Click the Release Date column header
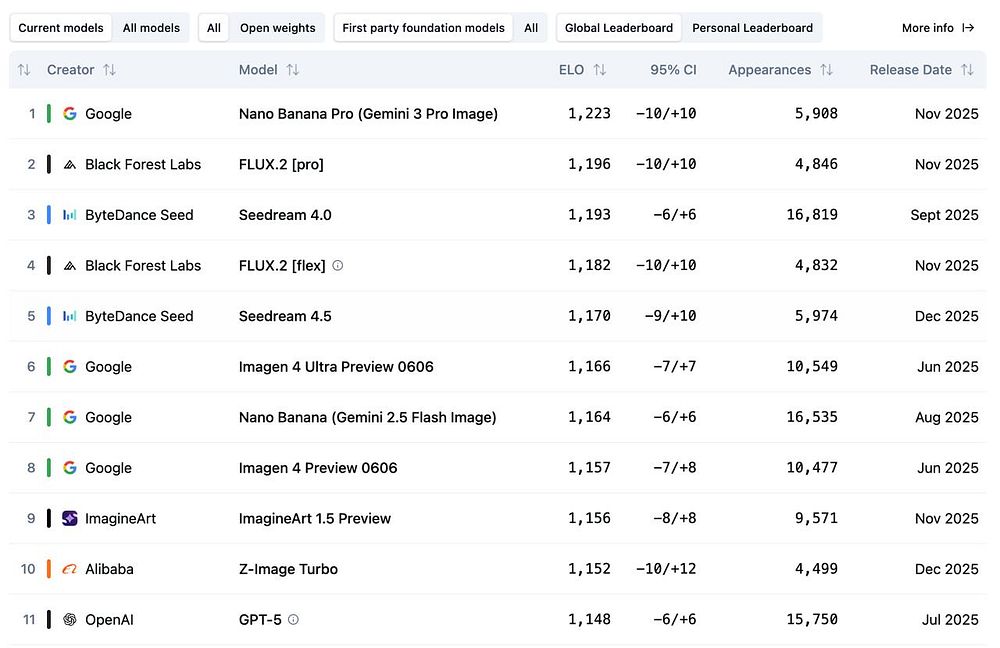 point(911,70)
